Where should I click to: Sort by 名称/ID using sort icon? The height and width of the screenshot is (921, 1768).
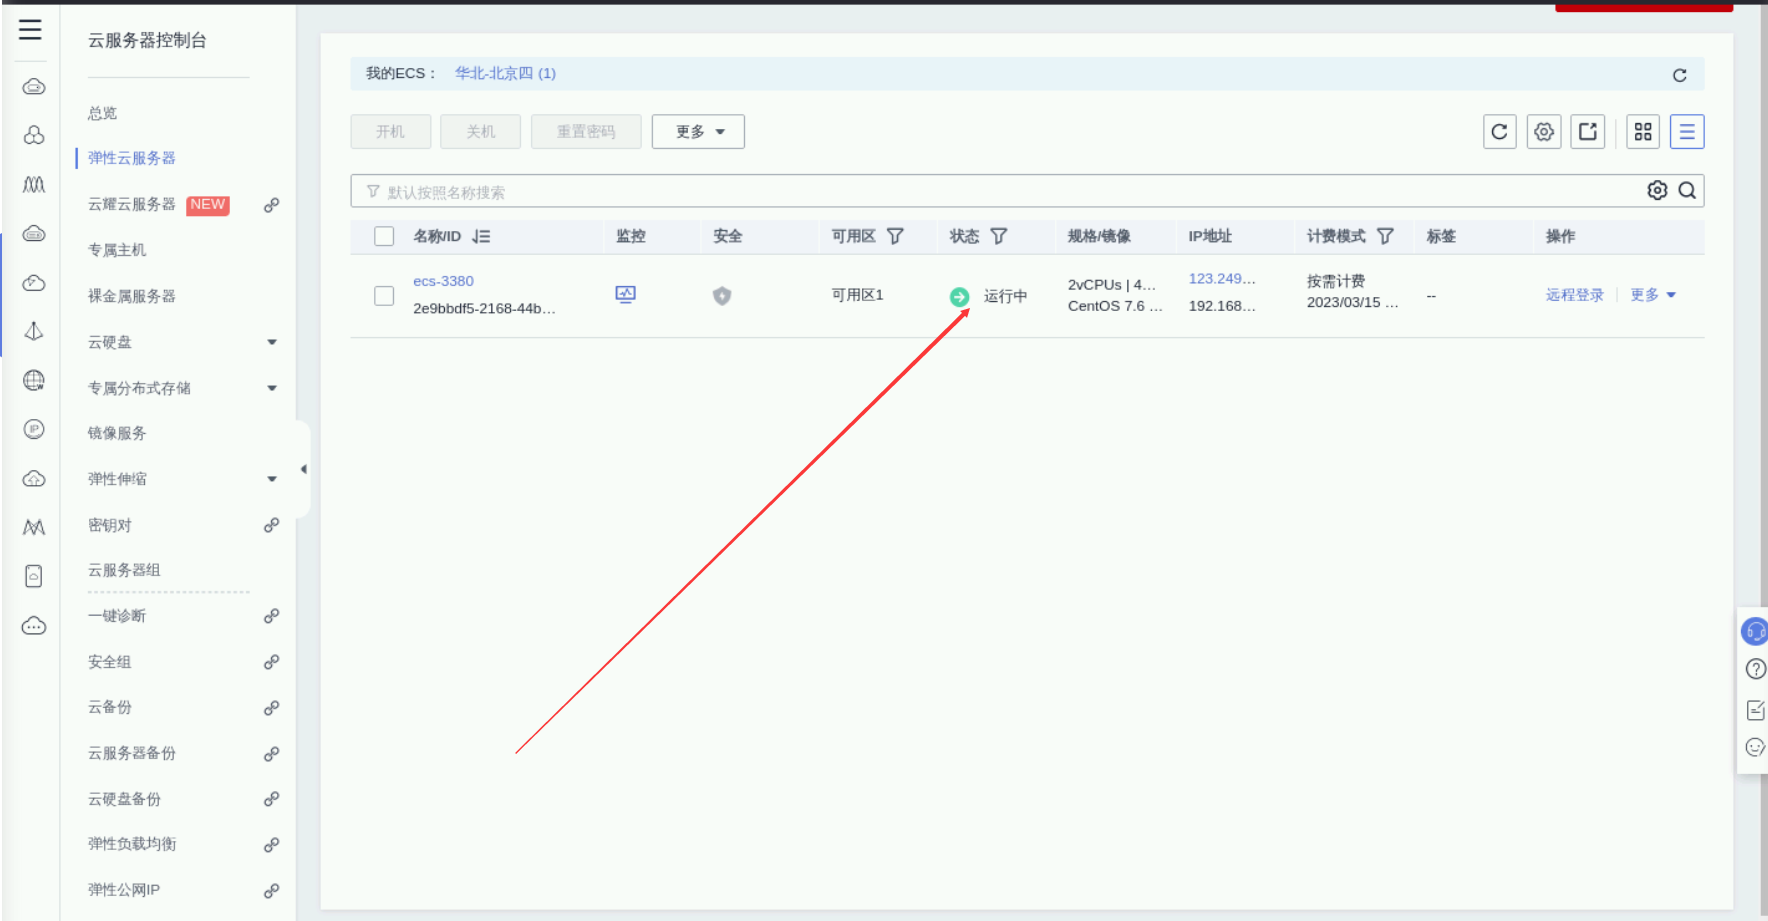tap(482, 237)
